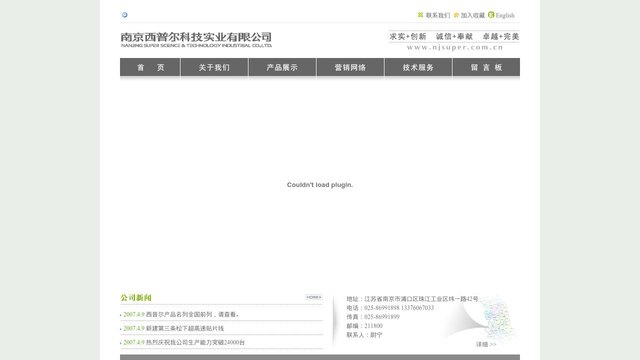Click the small blue icon above the logo

(x=124, y=15)
